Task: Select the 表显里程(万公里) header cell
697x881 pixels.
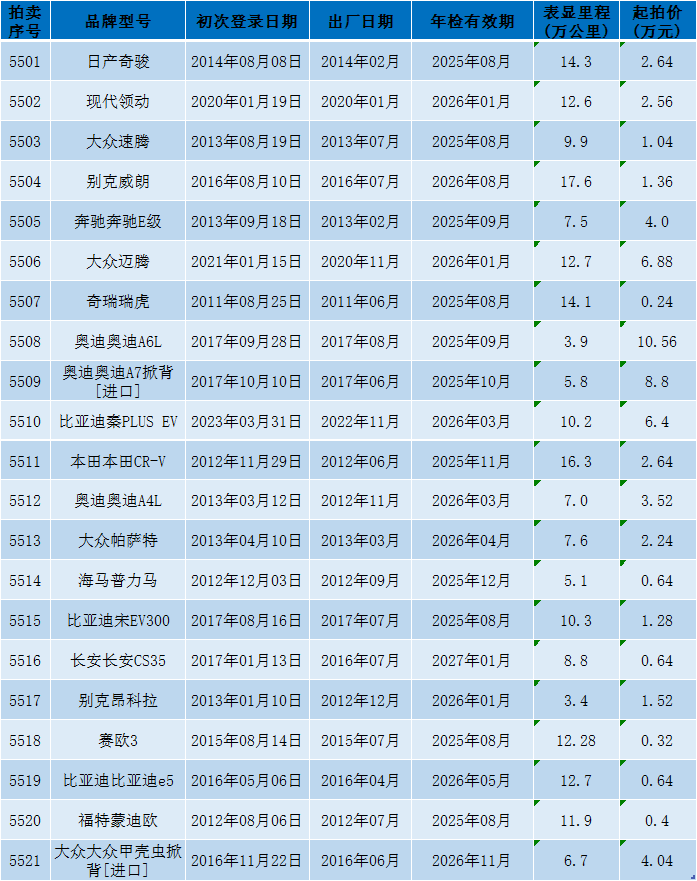Action: point(576,21)
